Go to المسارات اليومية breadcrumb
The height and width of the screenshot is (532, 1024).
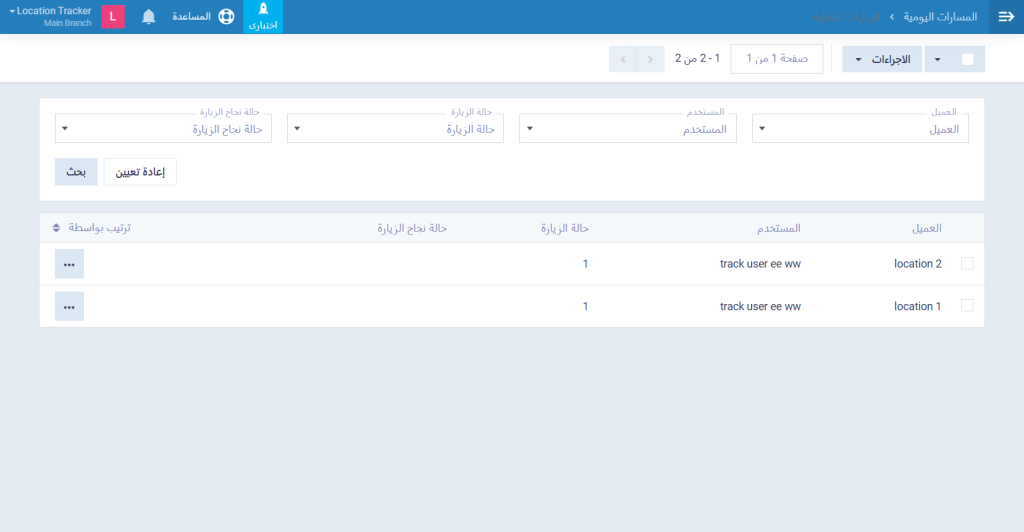941,17
